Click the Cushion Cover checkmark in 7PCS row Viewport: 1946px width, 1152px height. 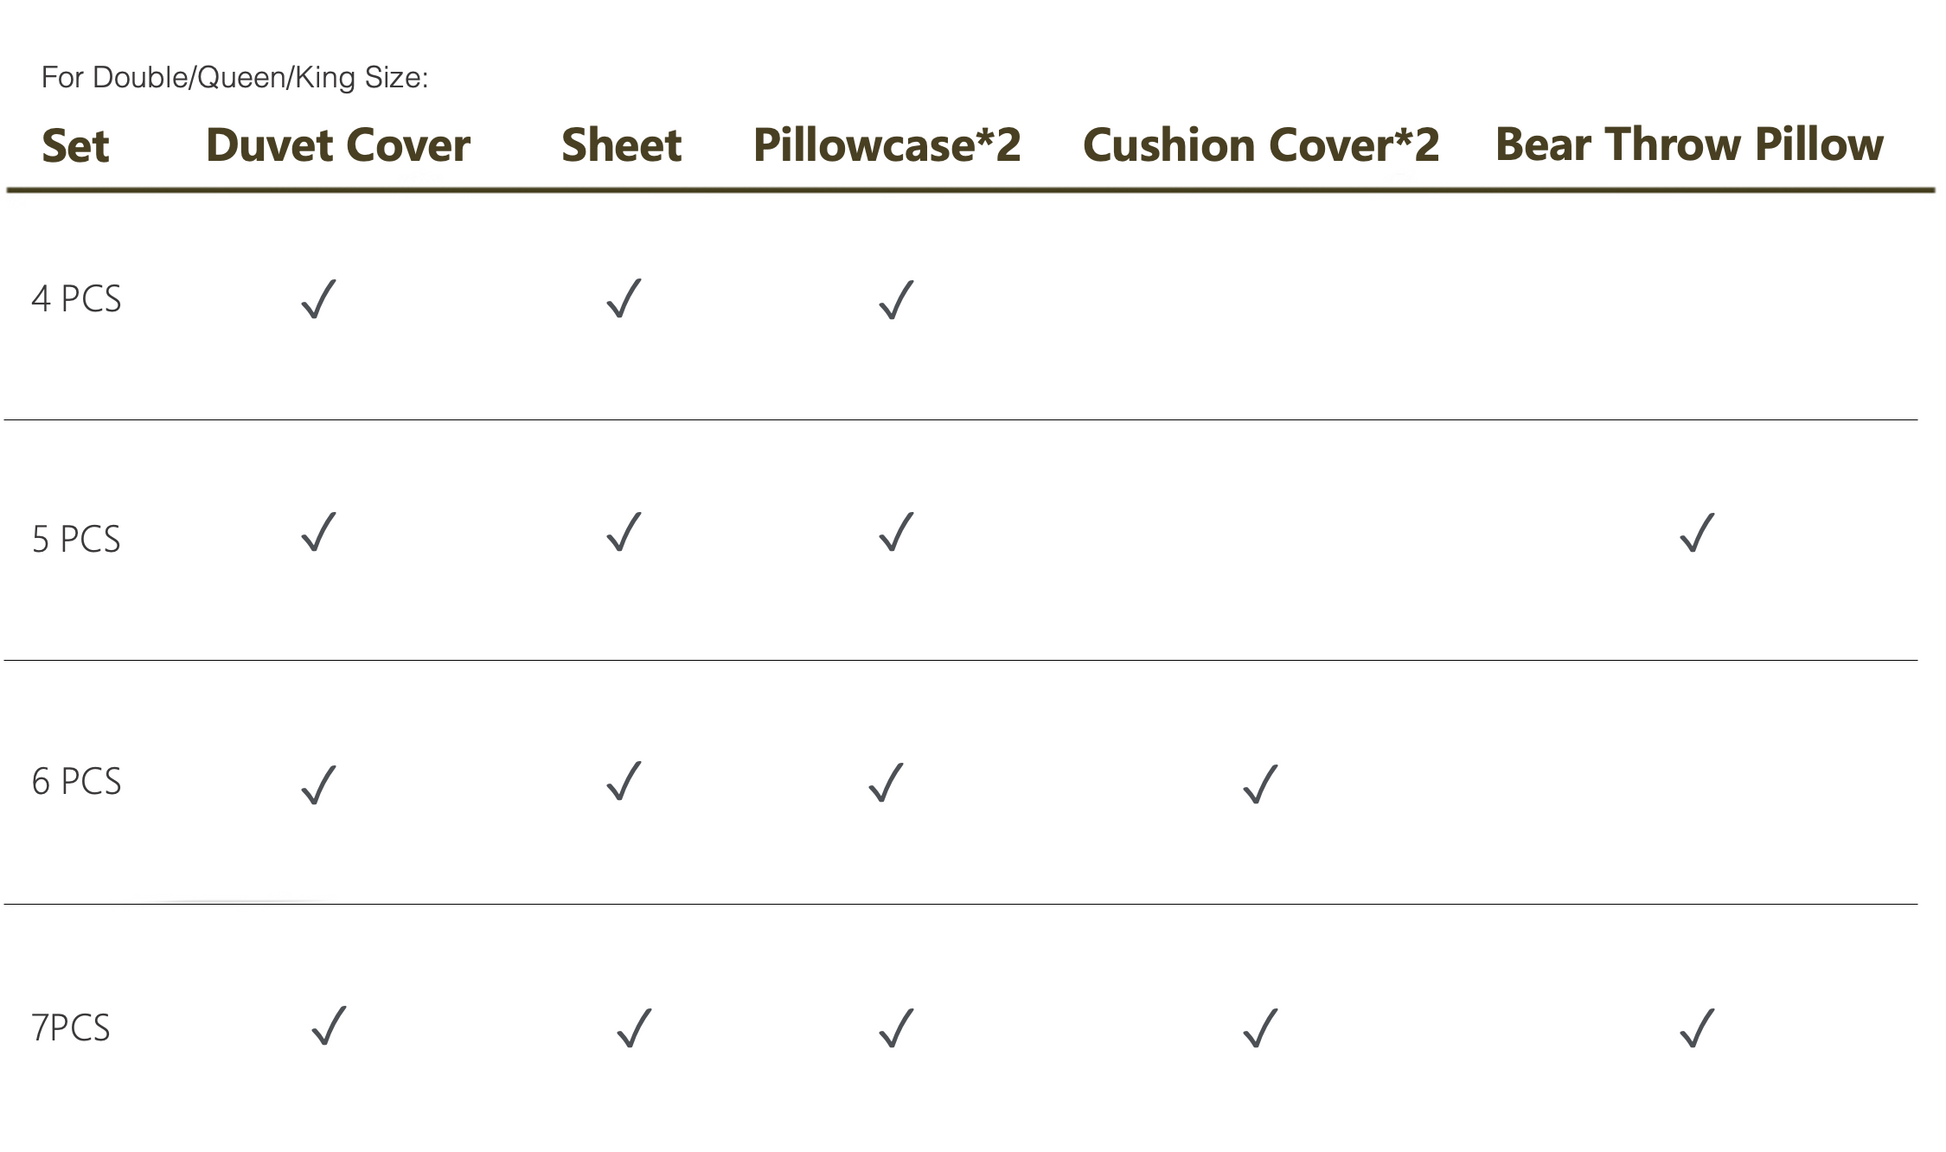click(x=1261, y=1028)
